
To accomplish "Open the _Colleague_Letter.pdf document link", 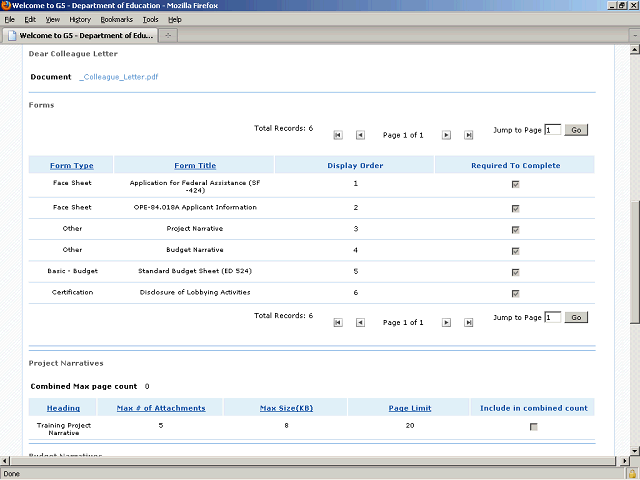I will click(118, 77).
